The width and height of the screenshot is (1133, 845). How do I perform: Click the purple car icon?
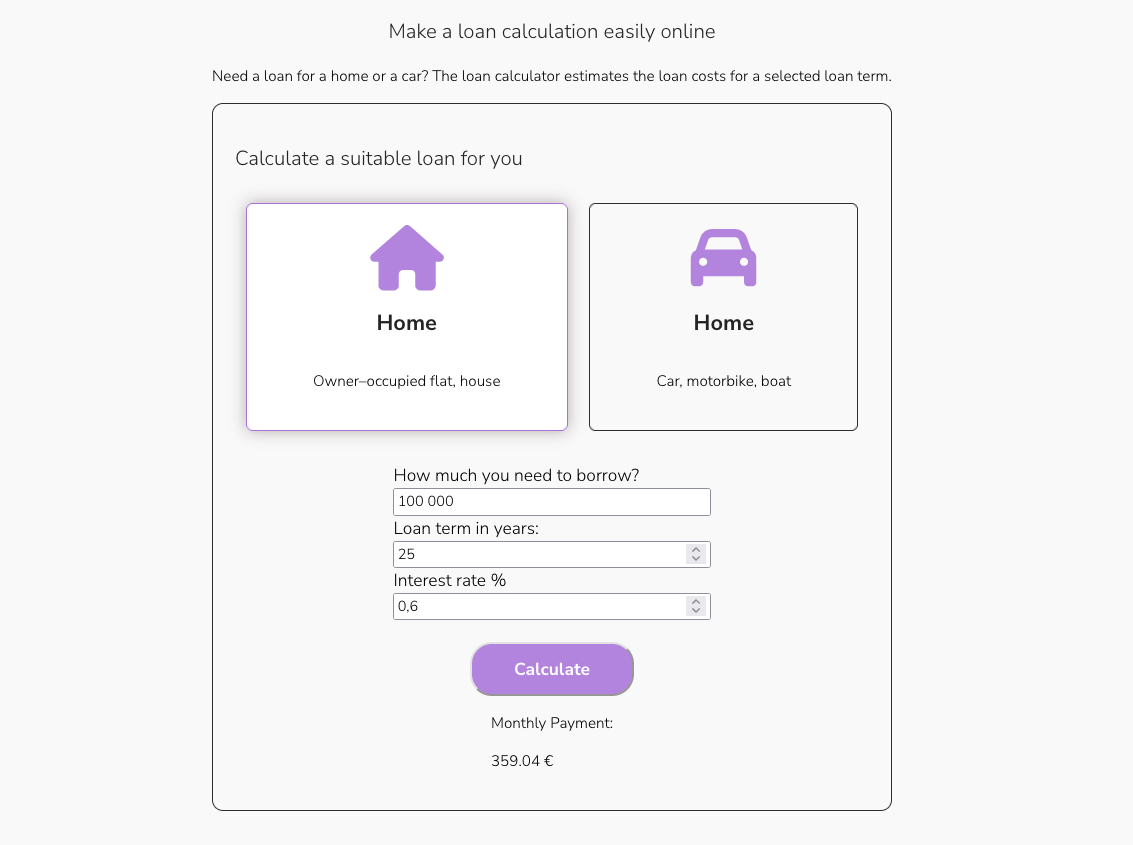723,257
